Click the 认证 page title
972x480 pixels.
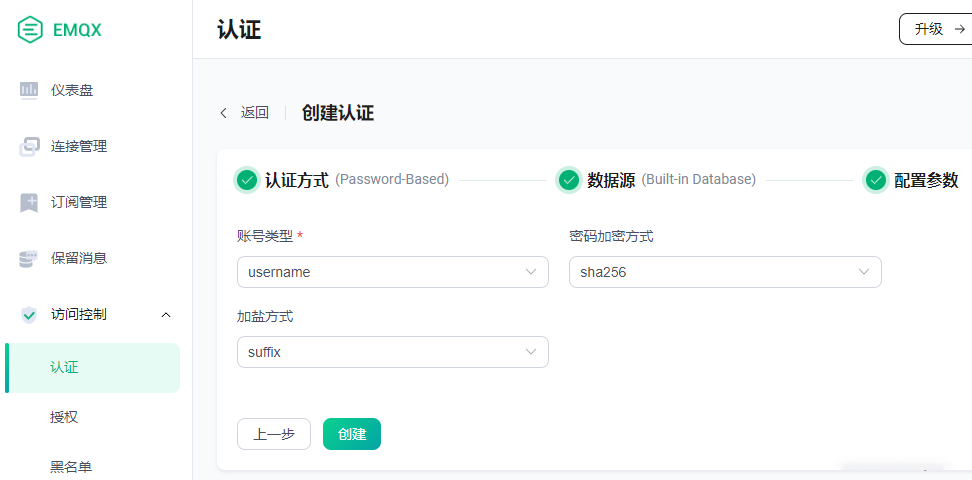click(x=239, y=29)
